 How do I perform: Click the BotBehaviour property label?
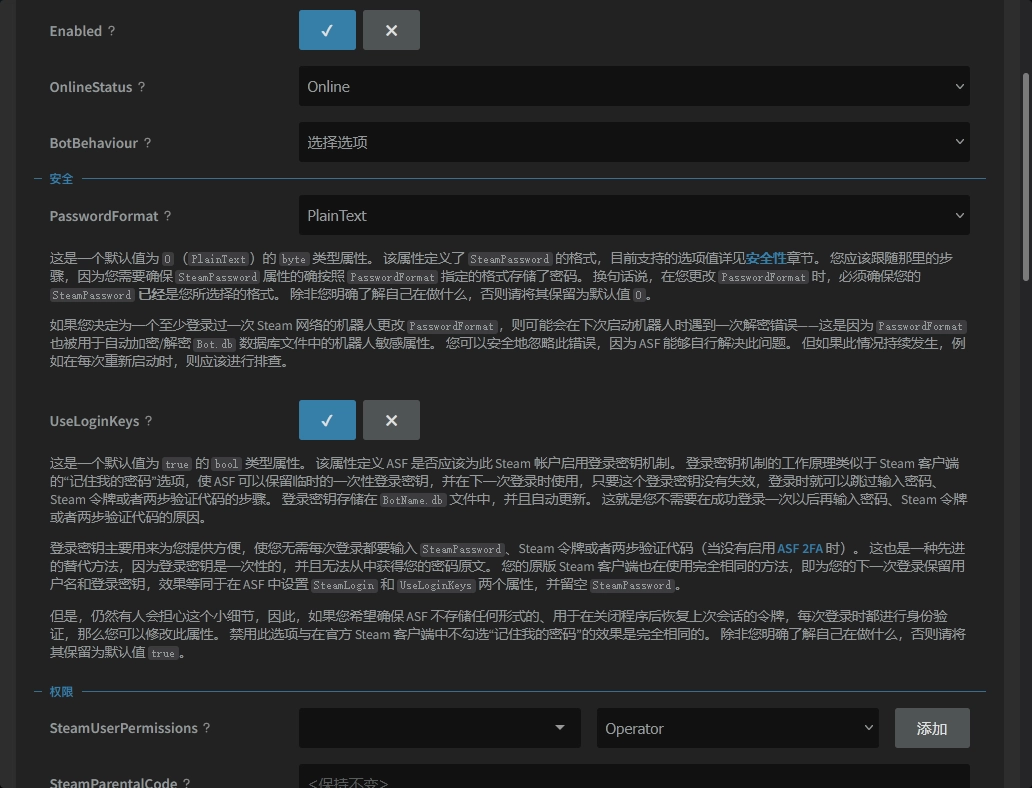pyautogui.click(x=93, y=143)
